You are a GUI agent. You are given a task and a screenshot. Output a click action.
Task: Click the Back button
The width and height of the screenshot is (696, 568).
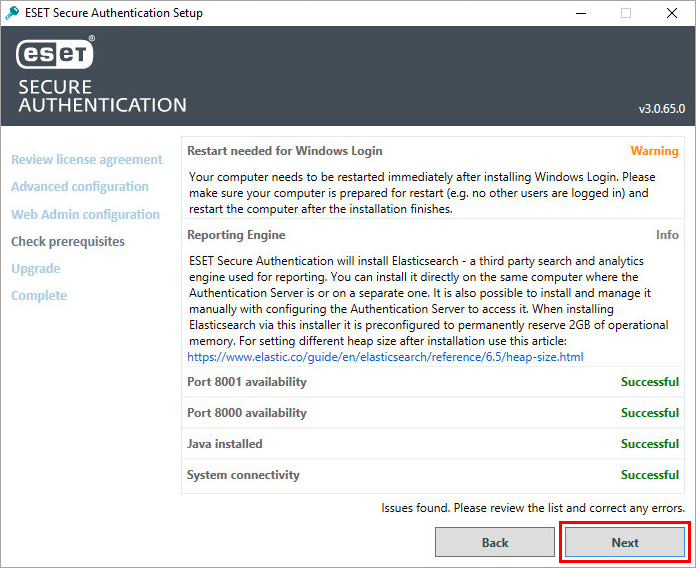point(495,542)
